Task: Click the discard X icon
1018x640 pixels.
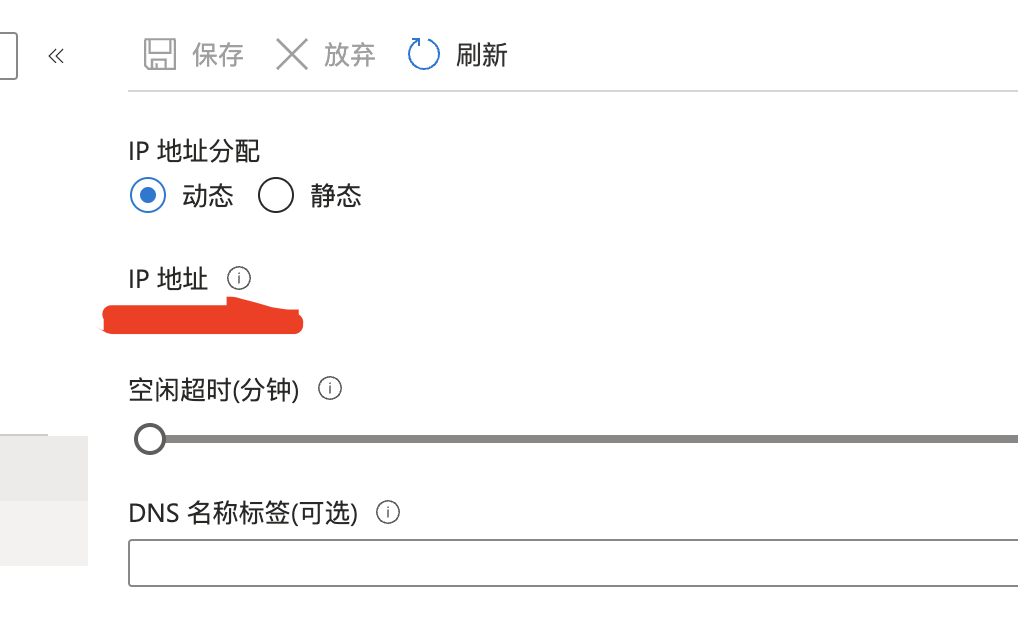Action: (x=292, y=54)
